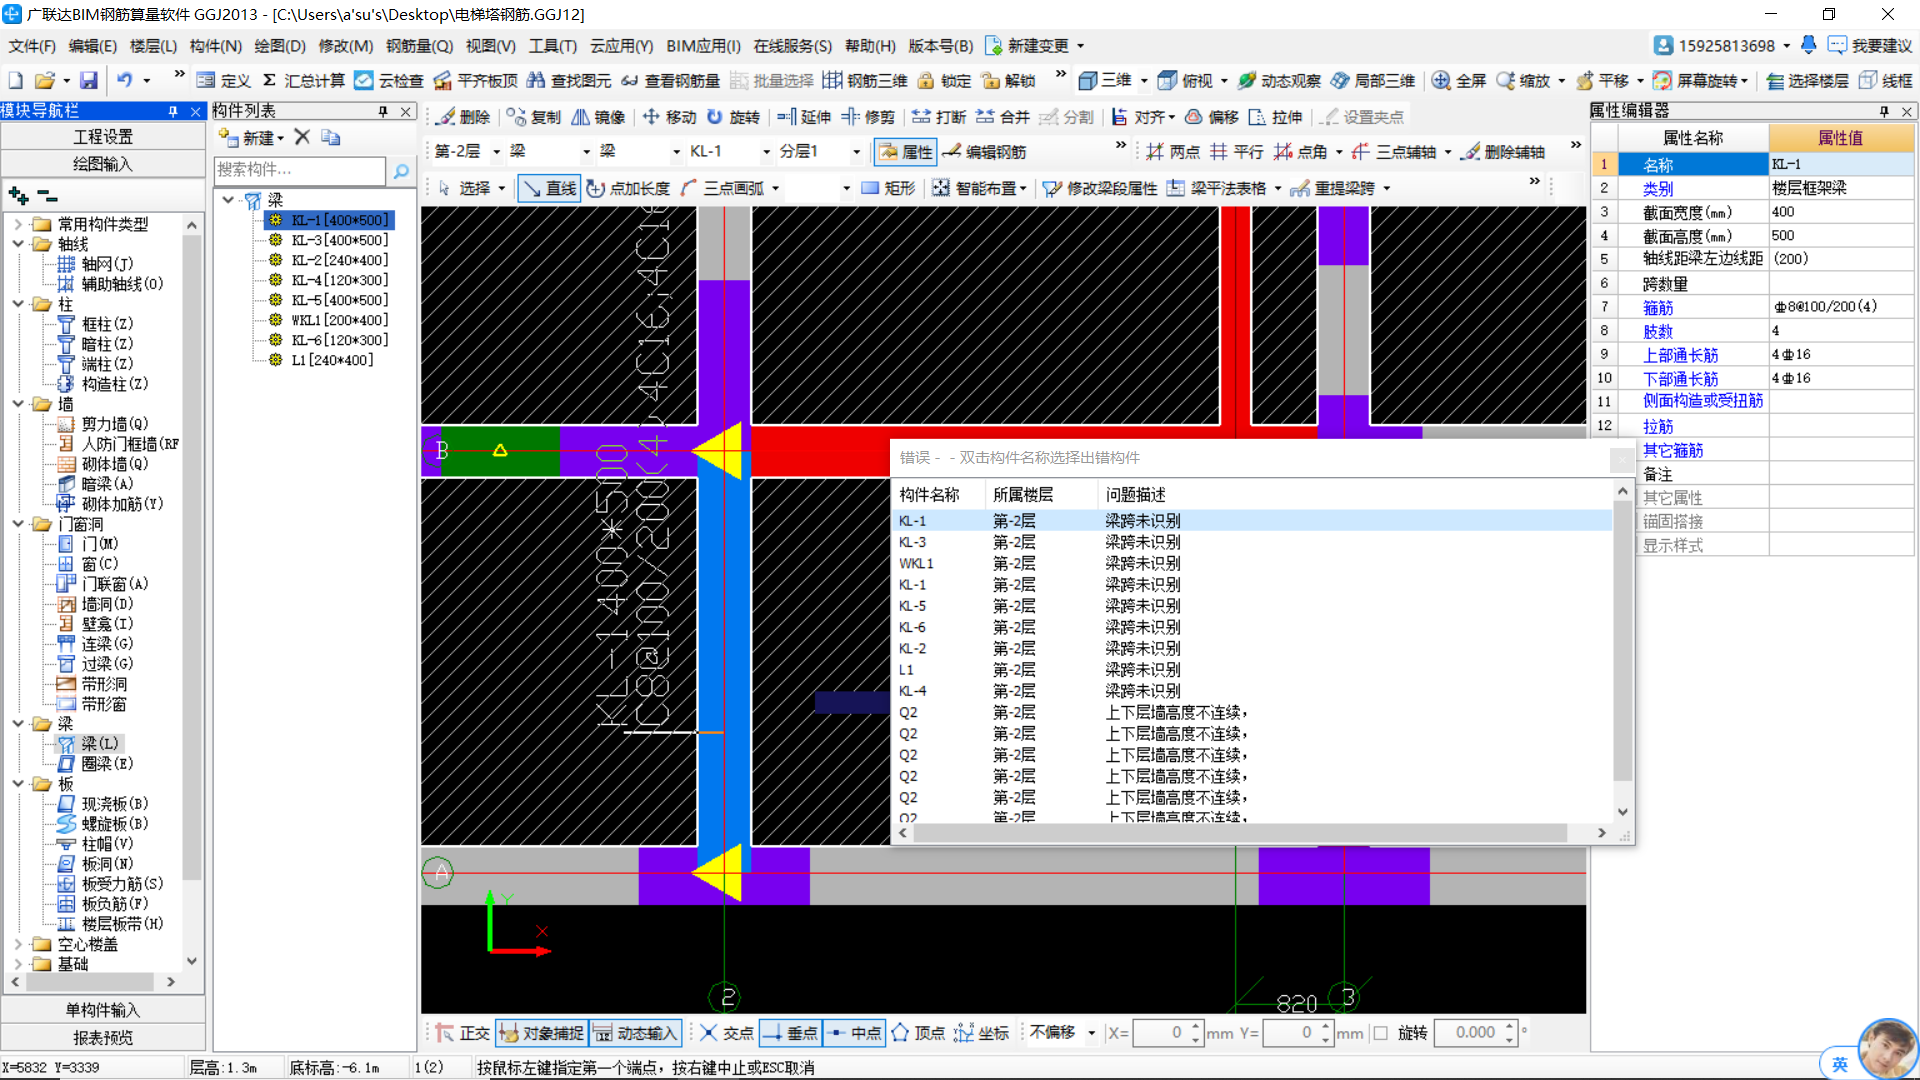Toggle 坐标 coordinate snap
Screen dimensions: 1920x1080
pos(982,1033)
